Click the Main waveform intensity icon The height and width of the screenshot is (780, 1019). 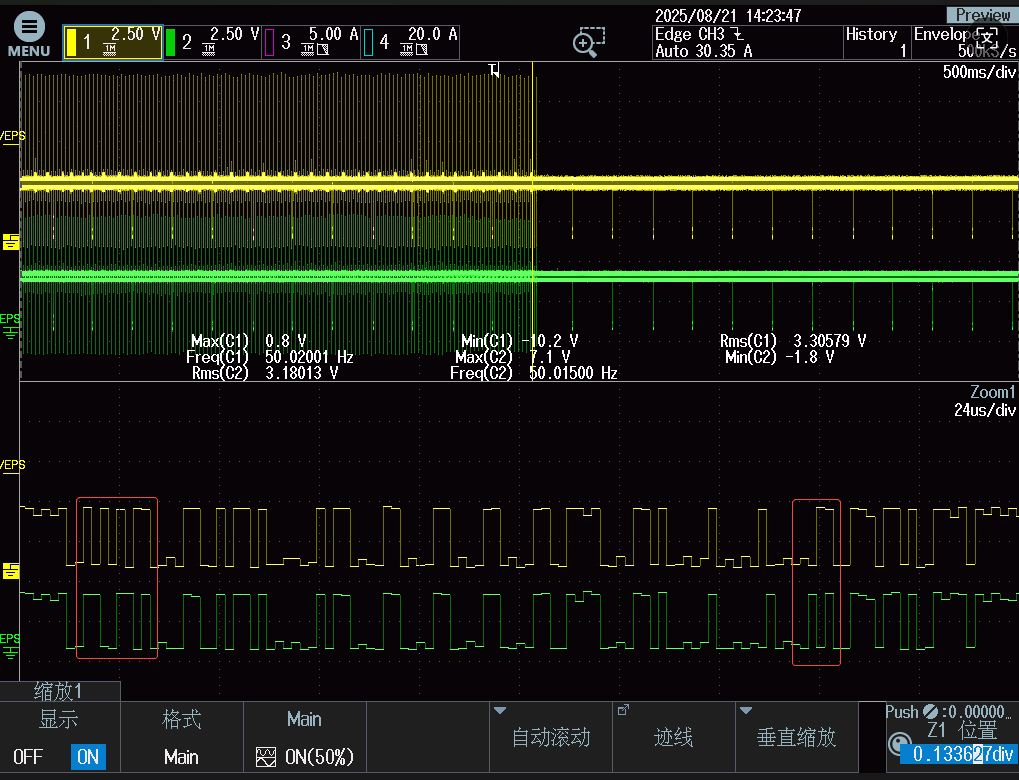point(266,757)
